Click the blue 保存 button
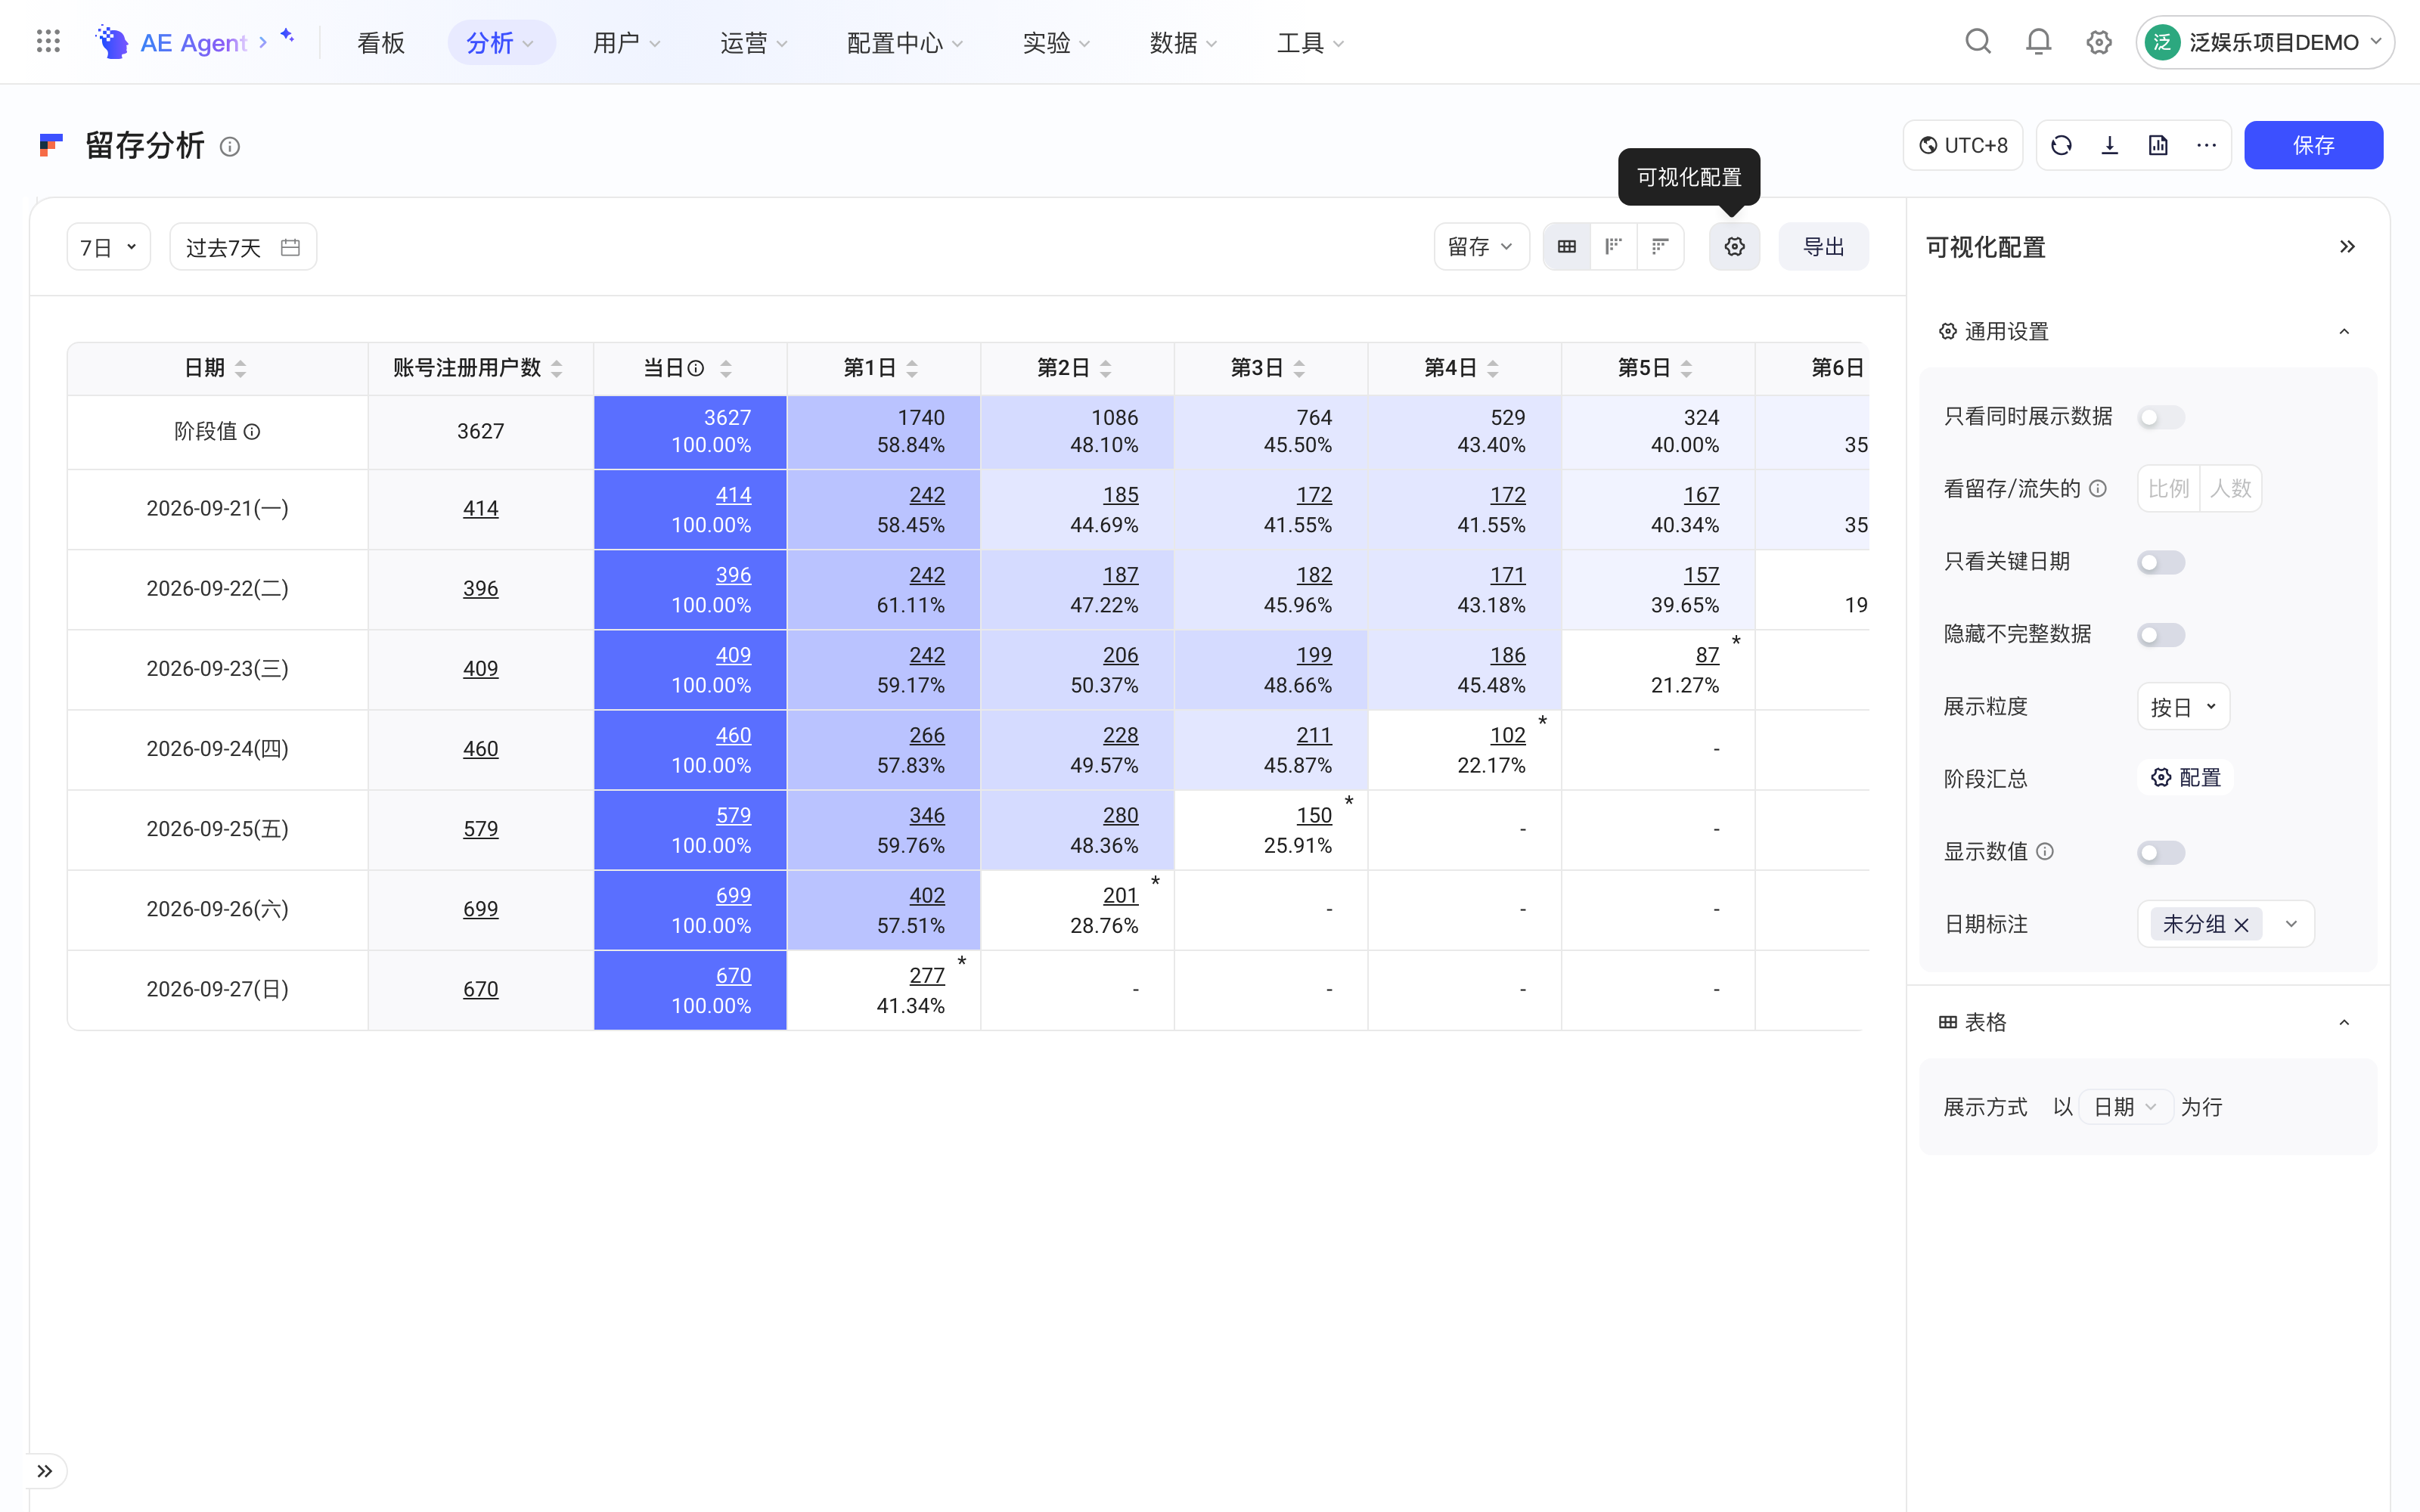 (2313, 146)
